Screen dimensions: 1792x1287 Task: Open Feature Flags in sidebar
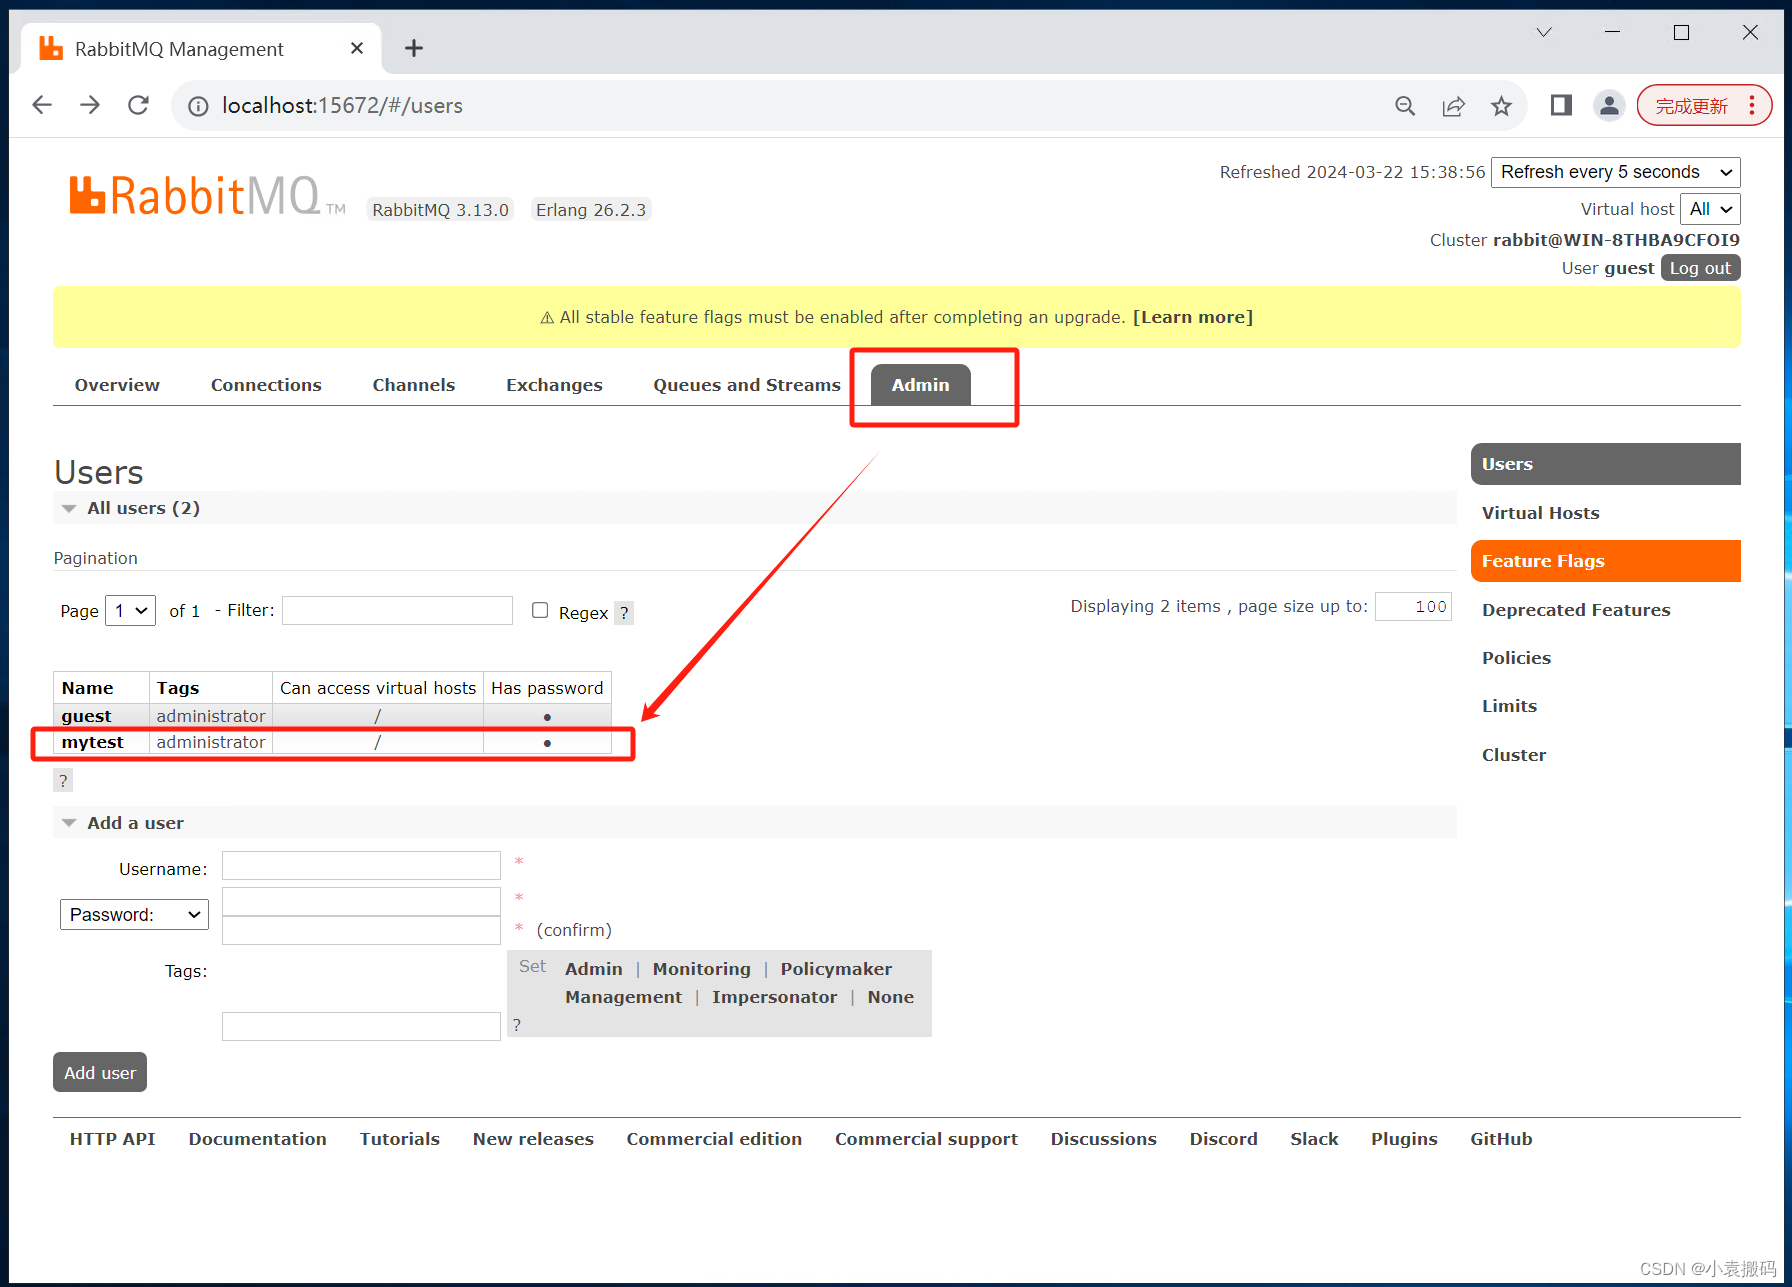(x=1605, y=561)
